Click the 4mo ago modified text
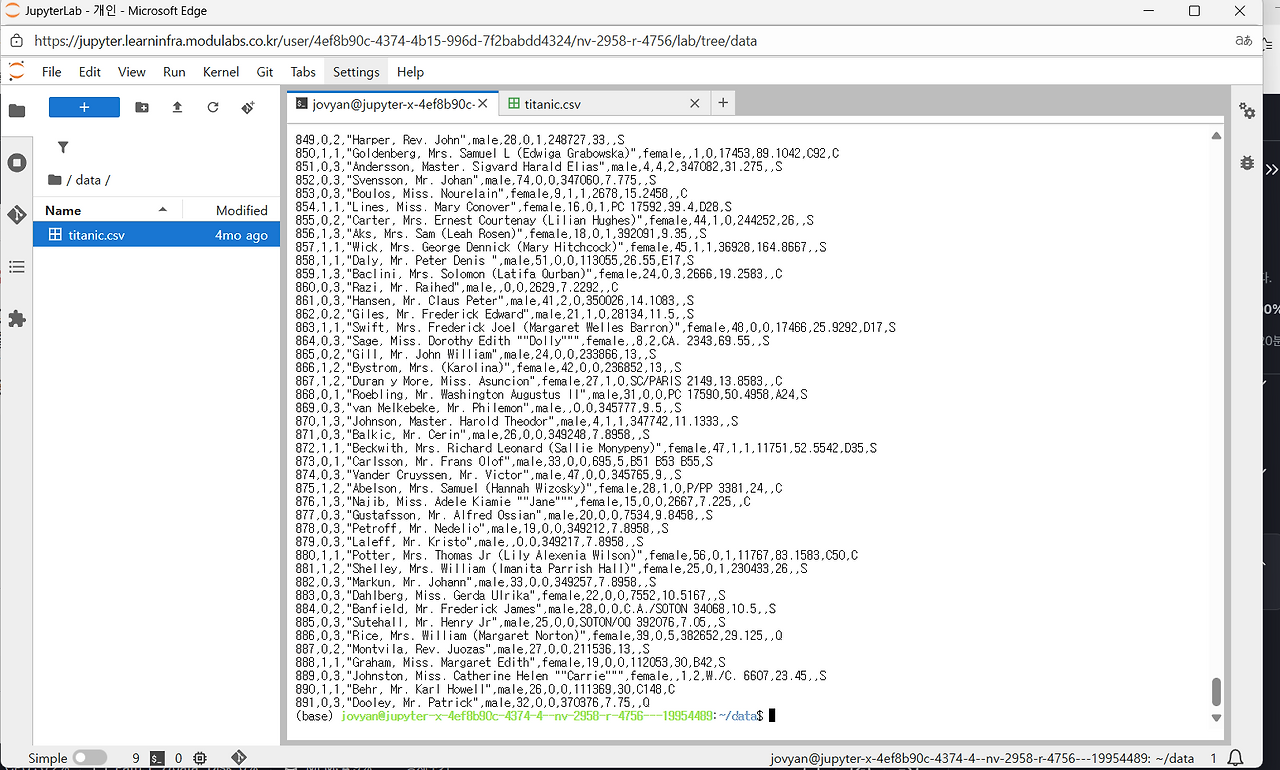This screenshot has width=1280, height=770. tap(241, 235)
